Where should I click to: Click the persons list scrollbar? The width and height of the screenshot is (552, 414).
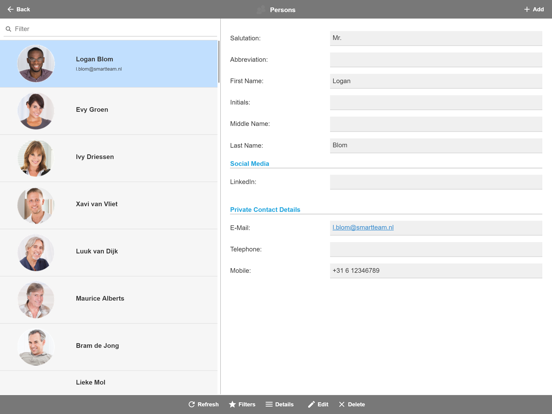219,62
